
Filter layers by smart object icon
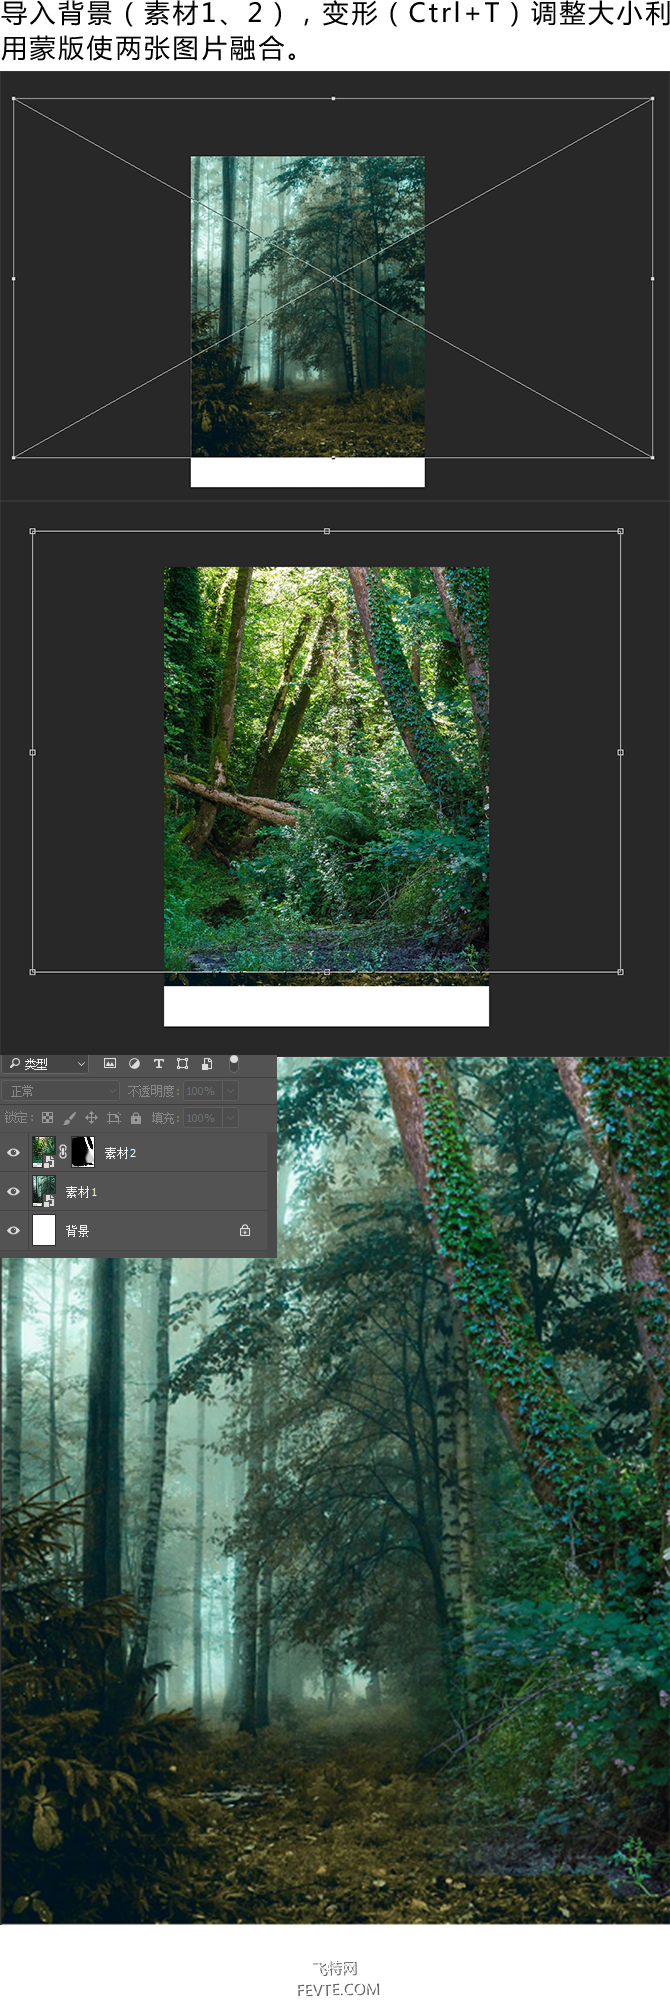pos(207,1064)
